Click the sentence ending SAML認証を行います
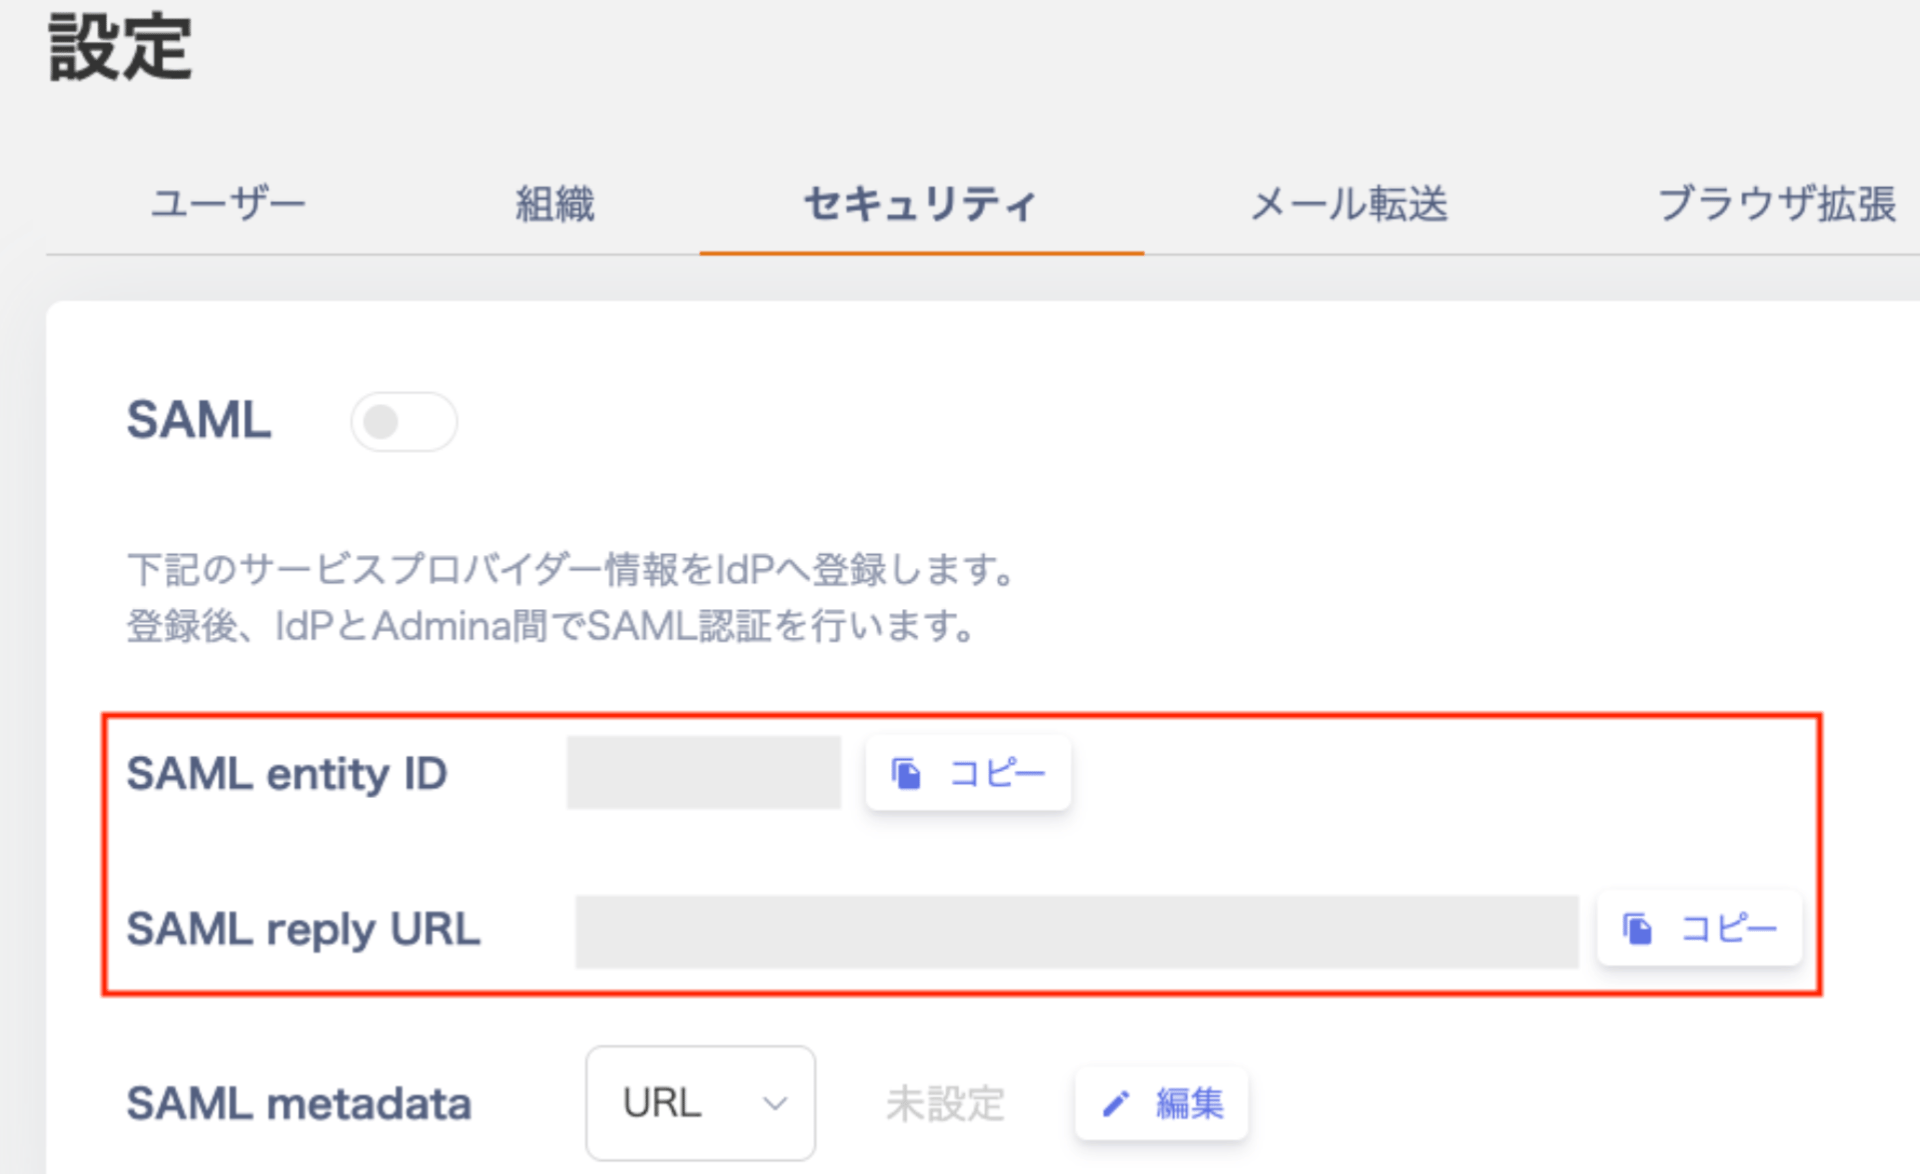 pyautogui.click(x=551, y=626)
